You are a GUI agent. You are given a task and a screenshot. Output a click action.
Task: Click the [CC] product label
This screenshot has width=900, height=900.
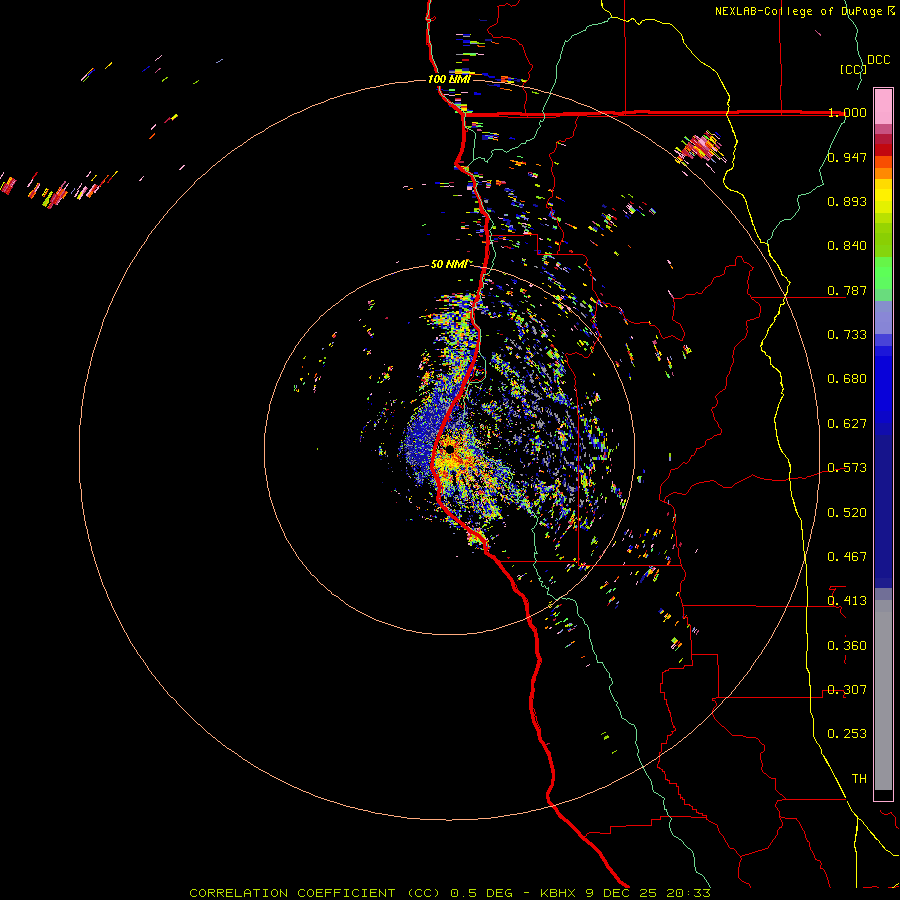click(x=853, y=69)
